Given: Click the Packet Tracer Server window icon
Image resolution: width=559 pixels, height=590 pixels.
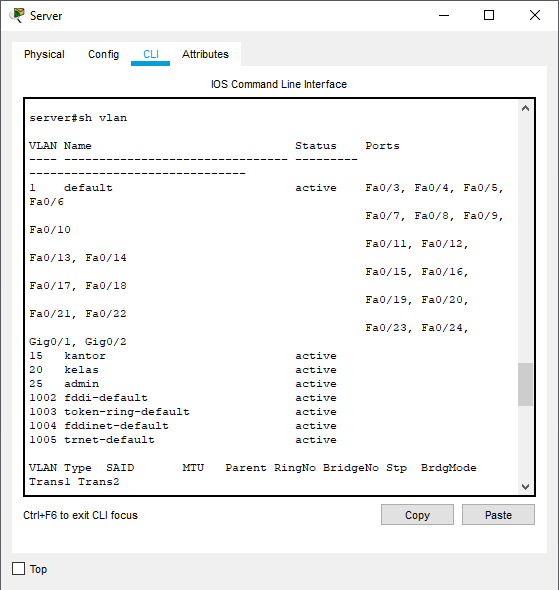Looking at the screenshot, I should 17,15.
